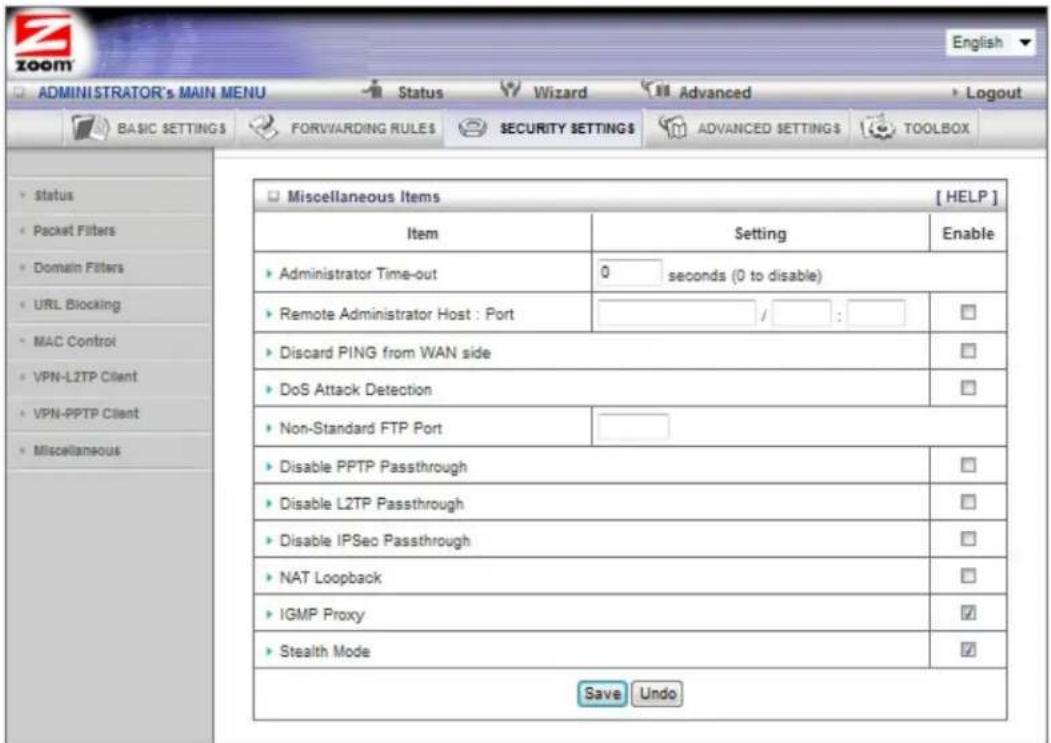This screenshot has width=1051, height=743.
Task: Click arrow beside IGMP Proxy
Action: (269, 614)
